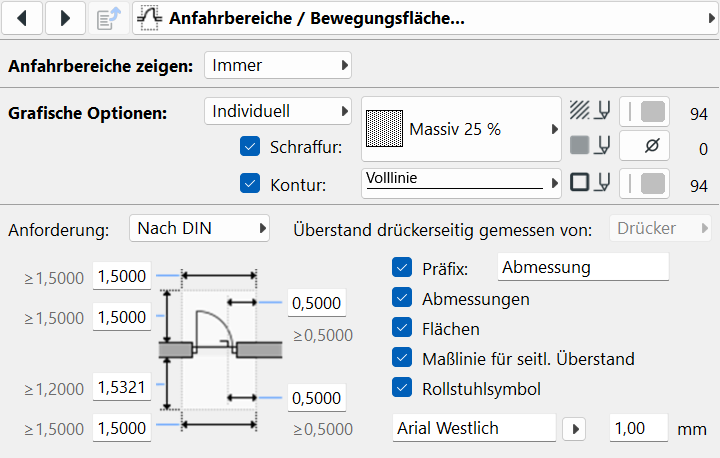Expand the Anforderung Nach DIN dropdown

[199, 228]
